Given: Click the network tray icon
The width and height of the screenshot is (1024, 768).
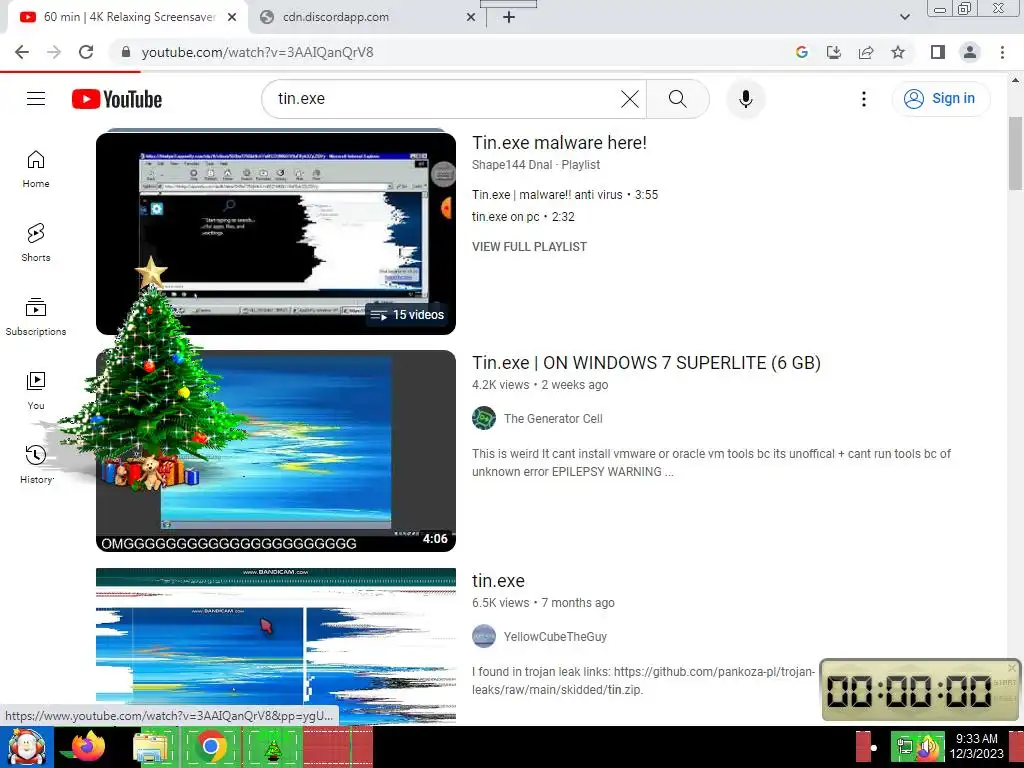Looking at the screenshot, I should (x=904, y=748).
